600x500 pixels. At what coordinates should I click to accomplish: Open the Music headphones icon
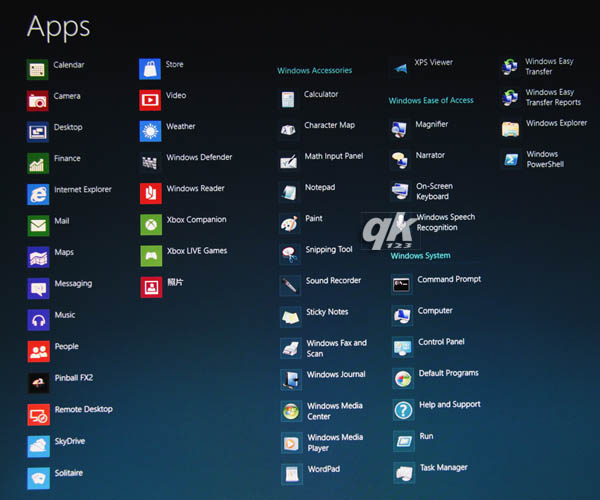(39, 320)
